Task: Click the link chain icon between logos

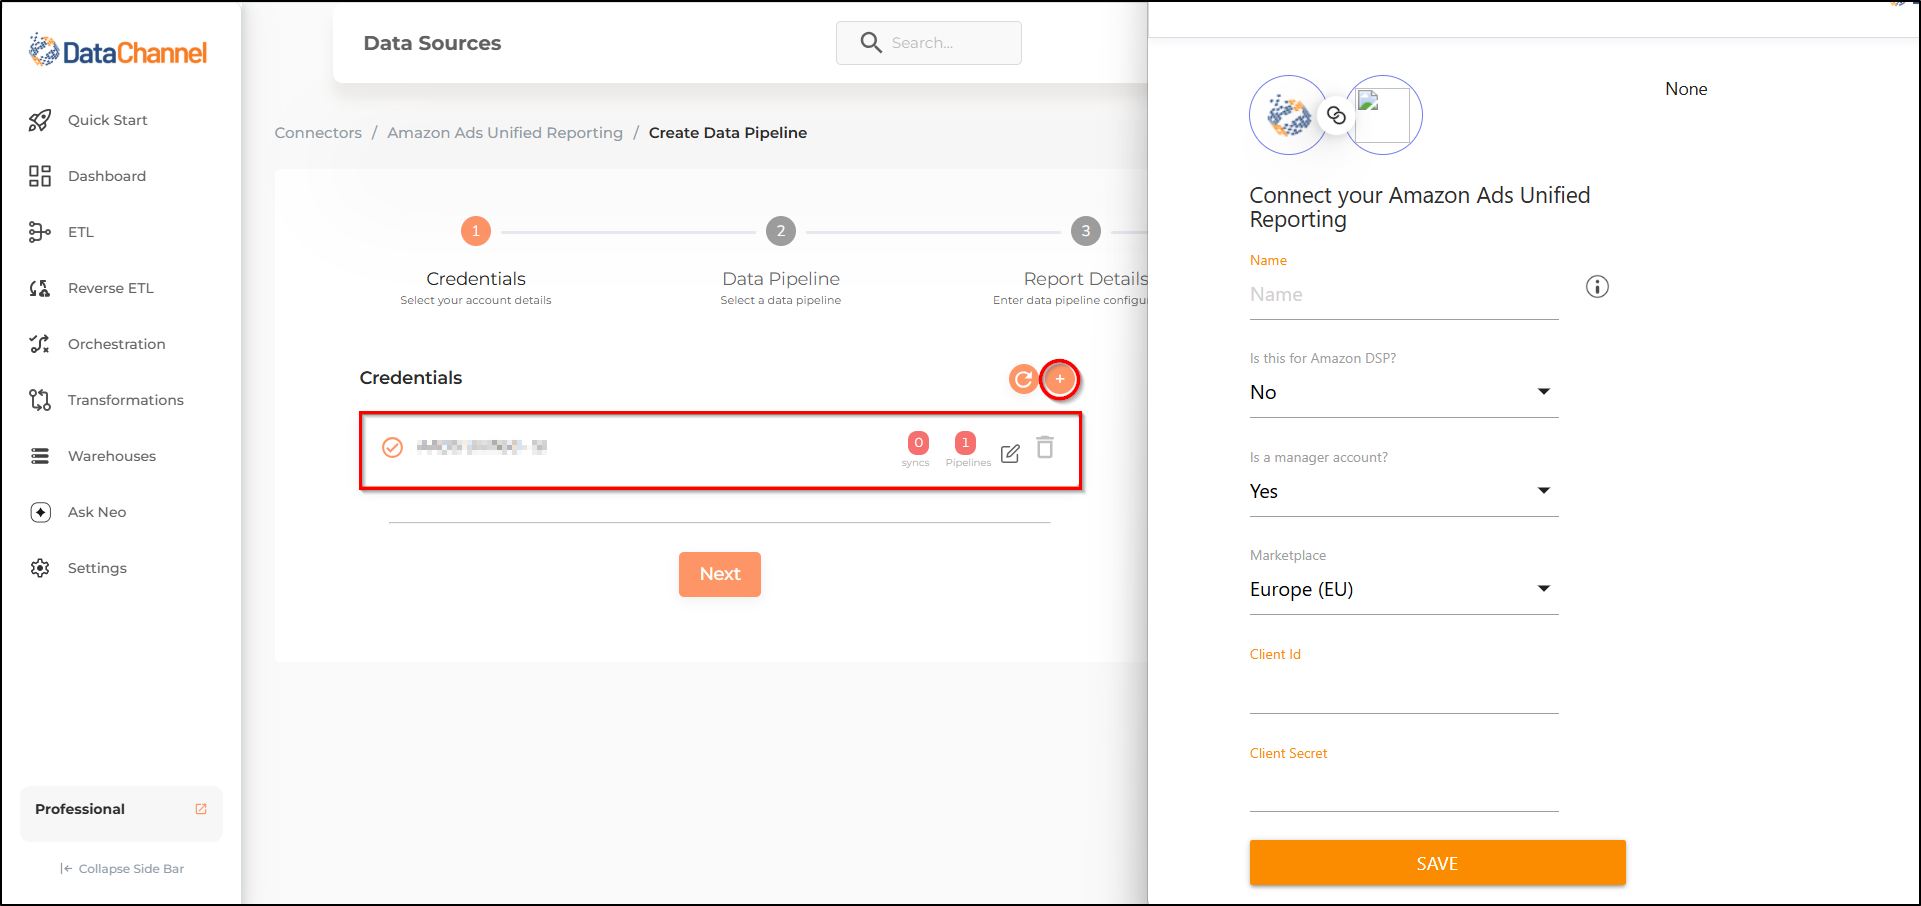Action: click(1336, 115)
